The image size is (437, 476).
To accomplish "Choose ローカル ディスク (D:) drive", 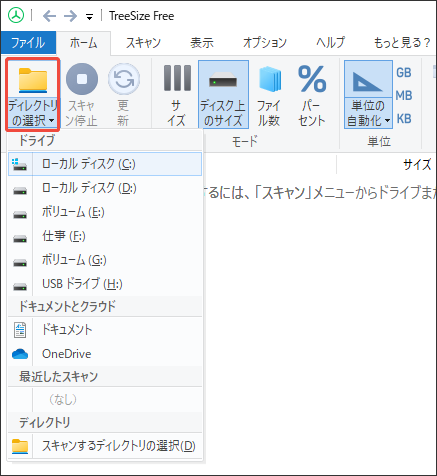I will [105, 188].
